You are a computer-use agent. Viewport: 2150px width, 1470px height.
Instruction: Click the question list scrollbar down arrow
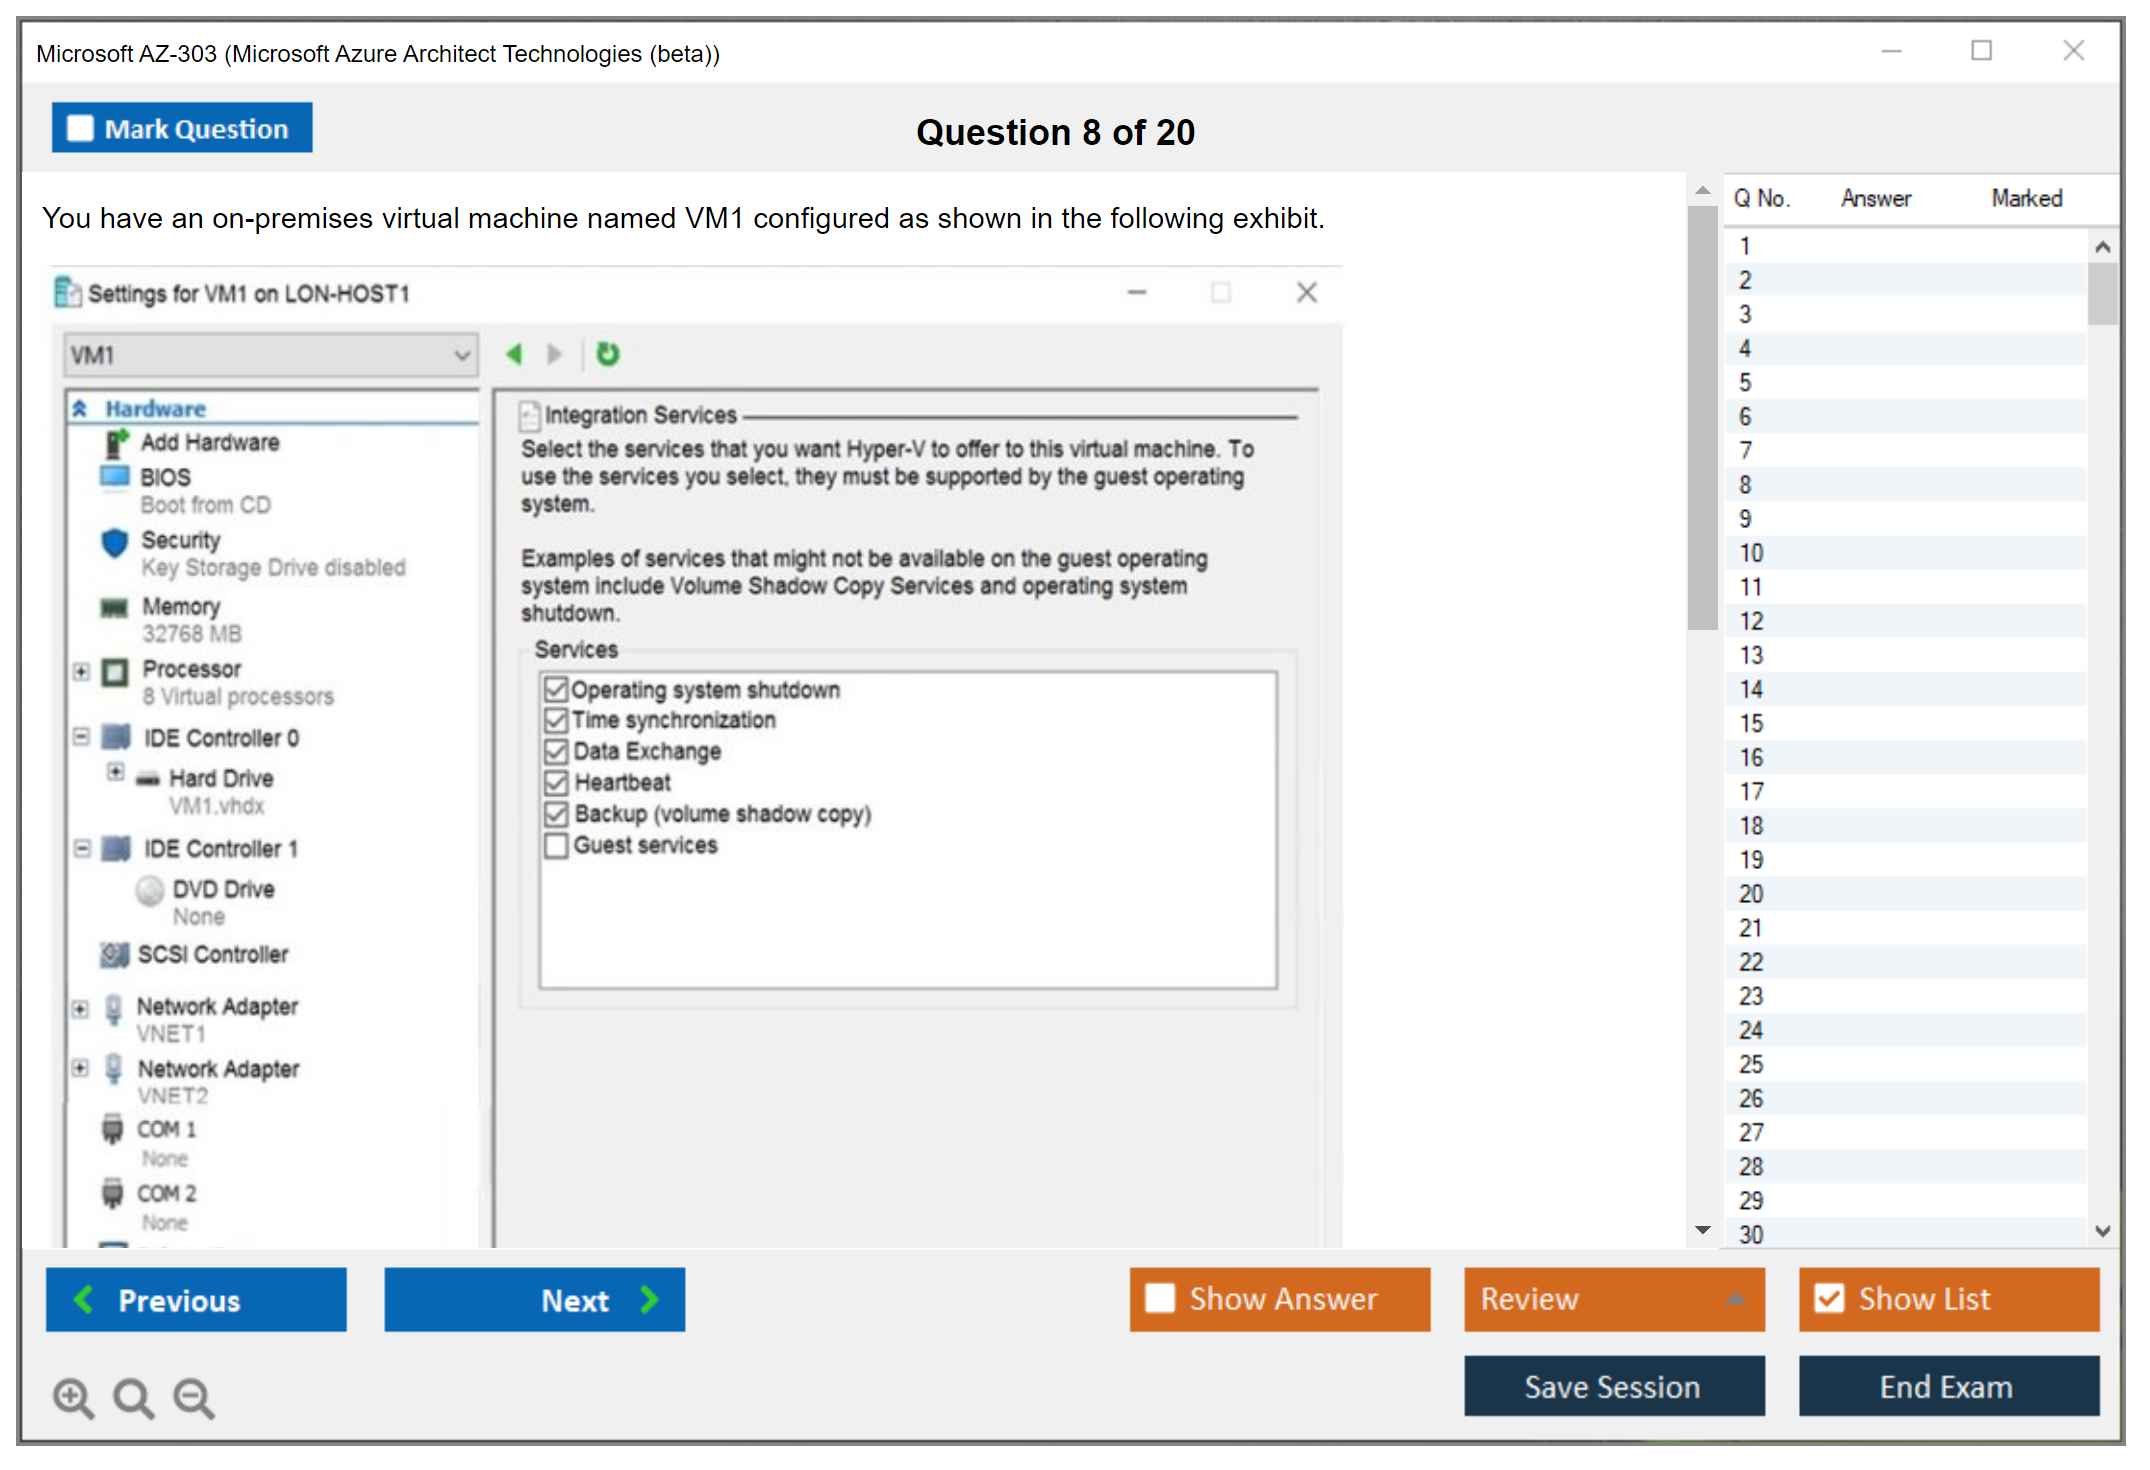[2102, 1232]
